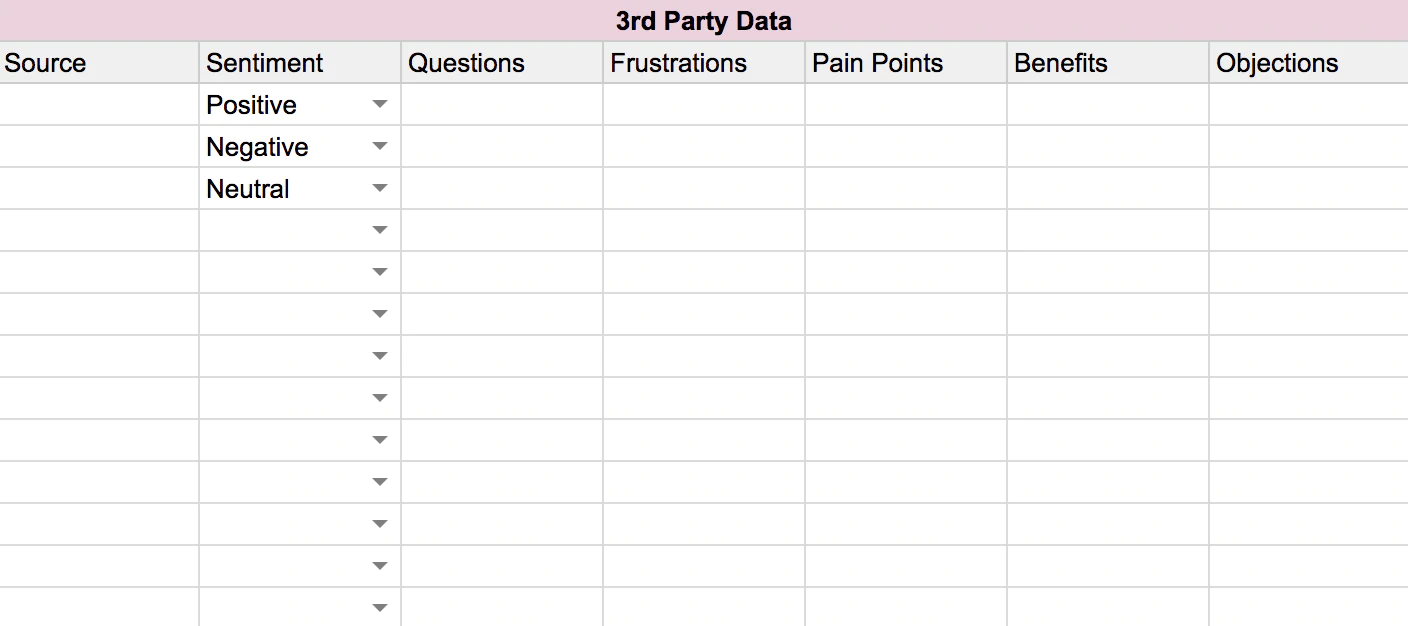Image resolution: width=1408 pixels, height=626 pixels.
Task: Select the Frustrations header cell
Action: pyautogui.click(x=703, y=63)
